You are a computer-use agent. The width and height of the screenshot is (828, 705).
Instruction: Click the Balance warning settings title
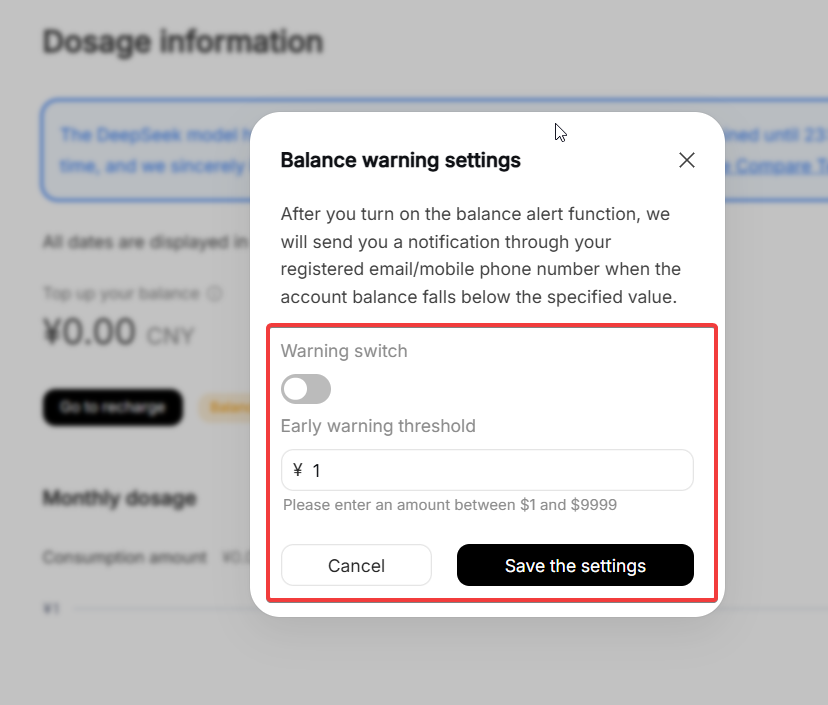pos(400,160)
